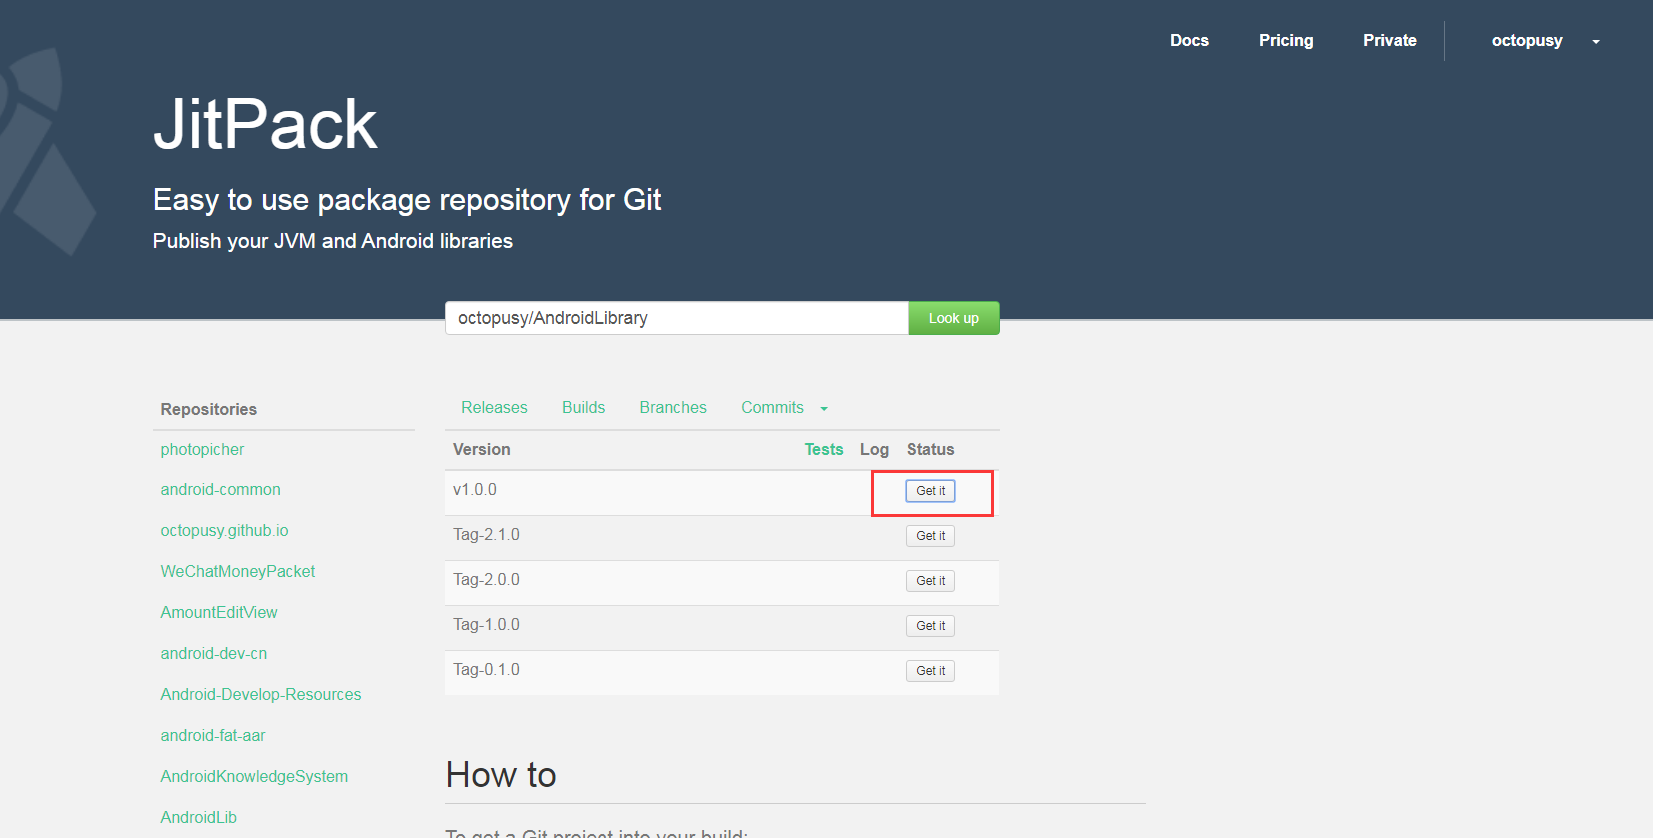Open the android-common repository
This screenshot has height=838, width=1653.
click(x=220, y=489)
